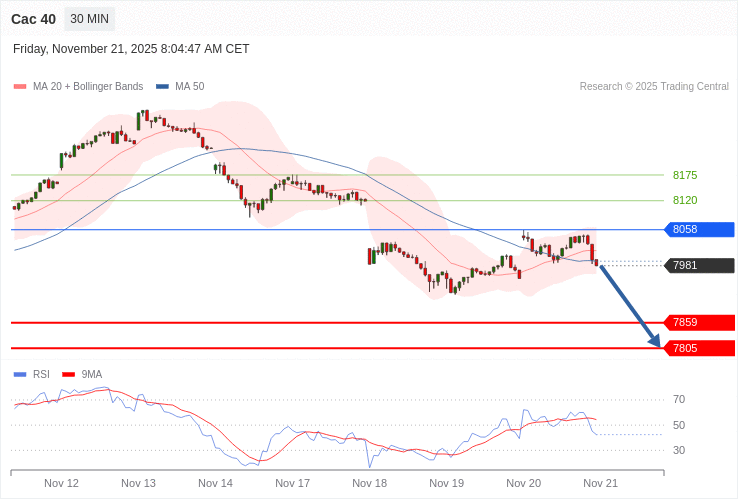Screen dimensions: 738x500
Task: Click the Nov 20 date axis label
Action: [523, 483]
